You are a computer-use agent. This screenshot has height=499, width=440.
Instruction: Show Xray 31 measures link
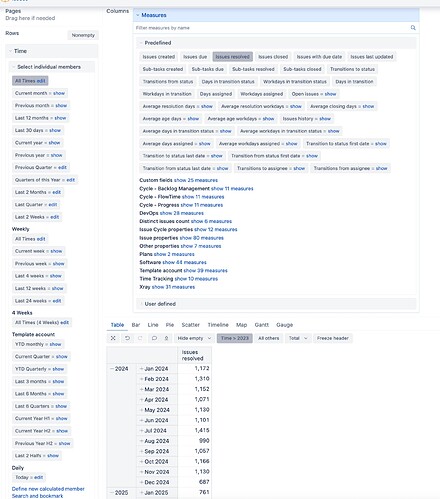point(173,287)
